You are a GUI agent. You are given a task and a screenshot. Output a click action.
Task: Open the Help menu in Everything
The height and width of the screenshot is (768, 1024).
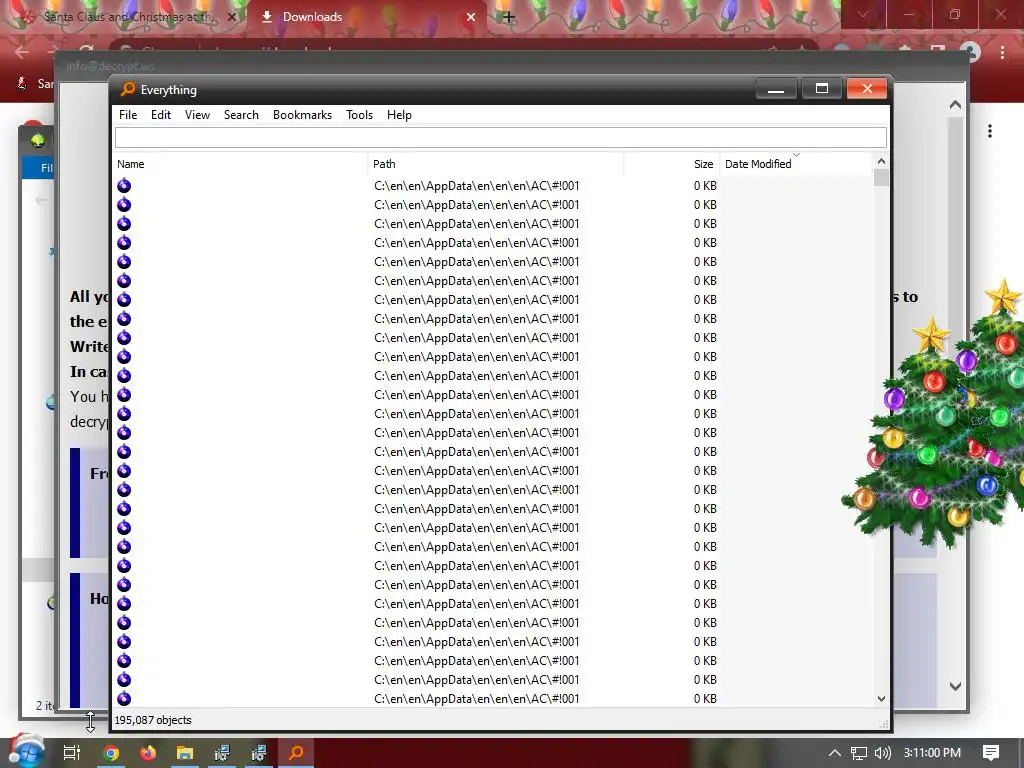point(399,115)
